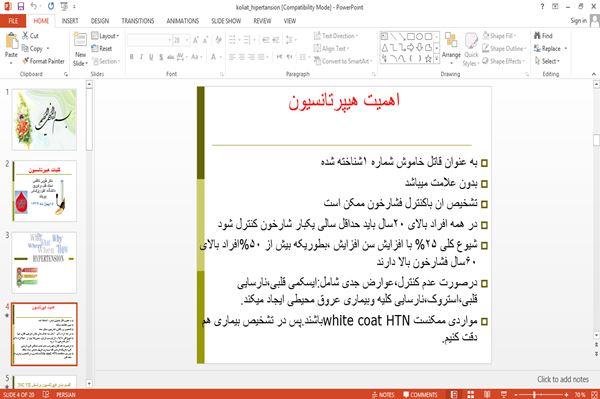The image size is (600, 399).
Task: Click the zoom slider in status bar
Action: pos(540,394)
